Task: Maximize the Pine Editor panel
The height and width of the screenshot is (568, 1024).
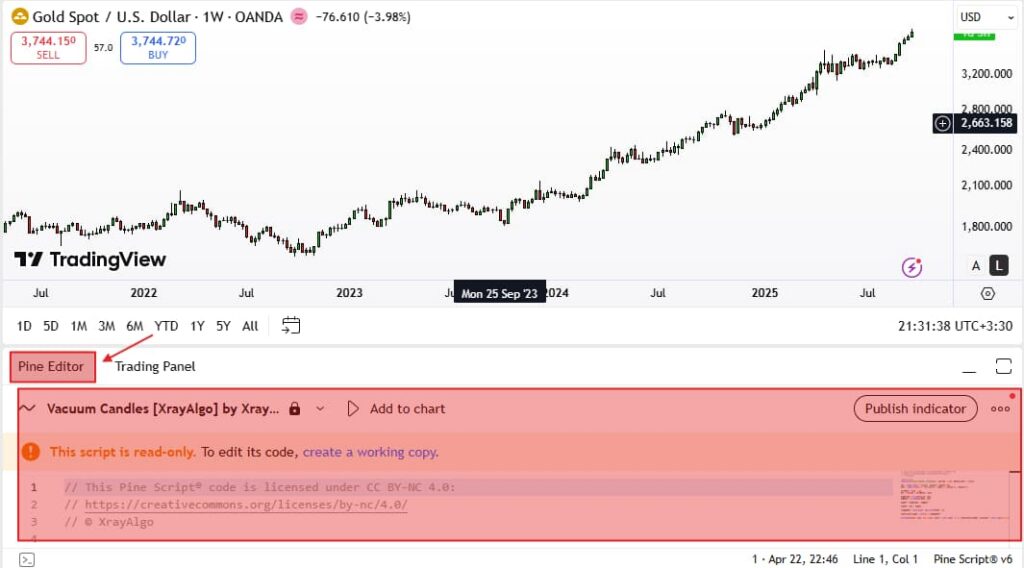Action: pyautogui.click(x=1003, y=366)
